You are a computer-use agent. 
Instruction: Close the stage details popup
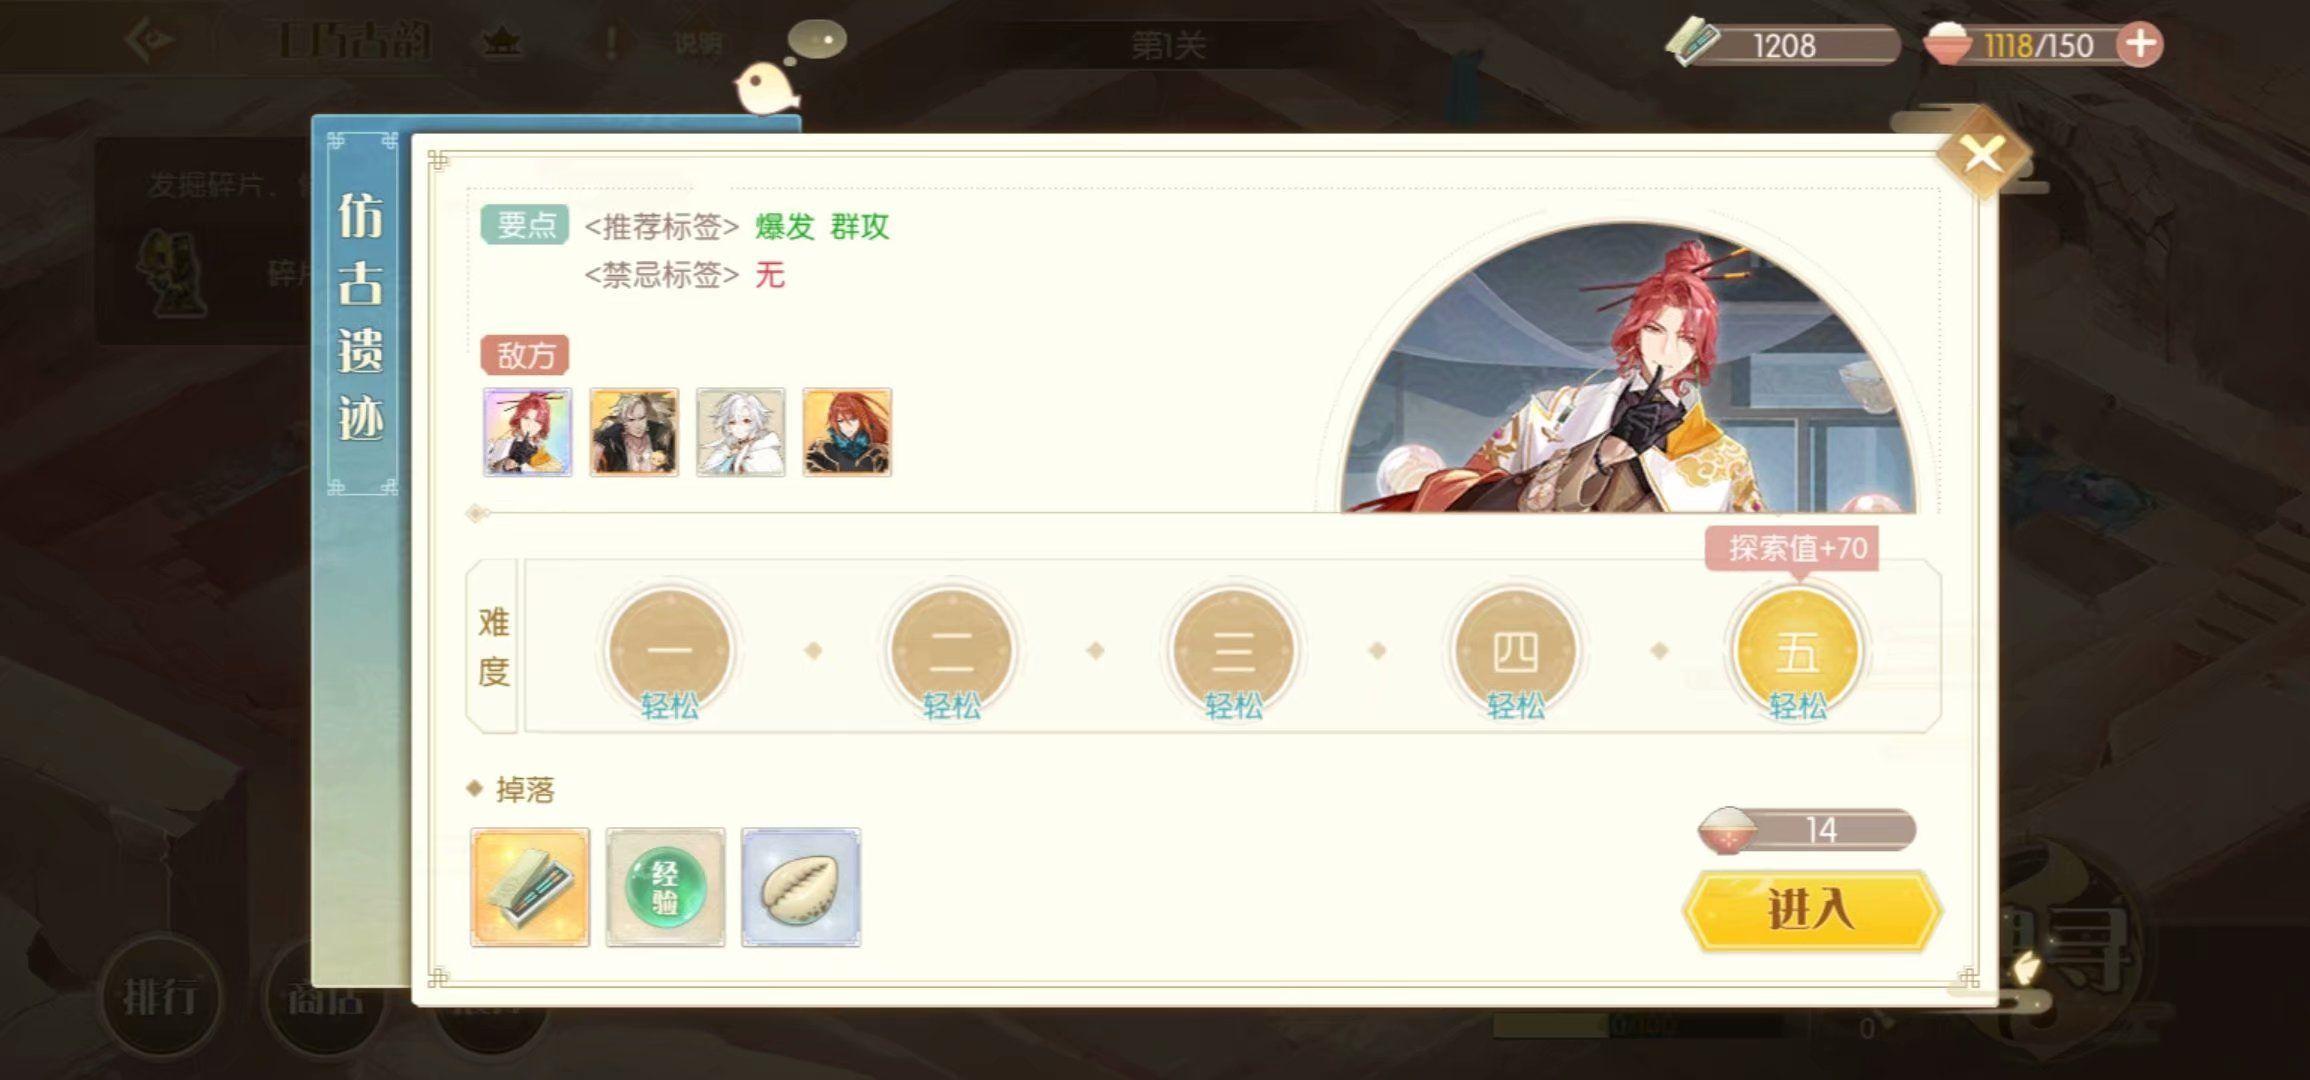(1983, 155)
